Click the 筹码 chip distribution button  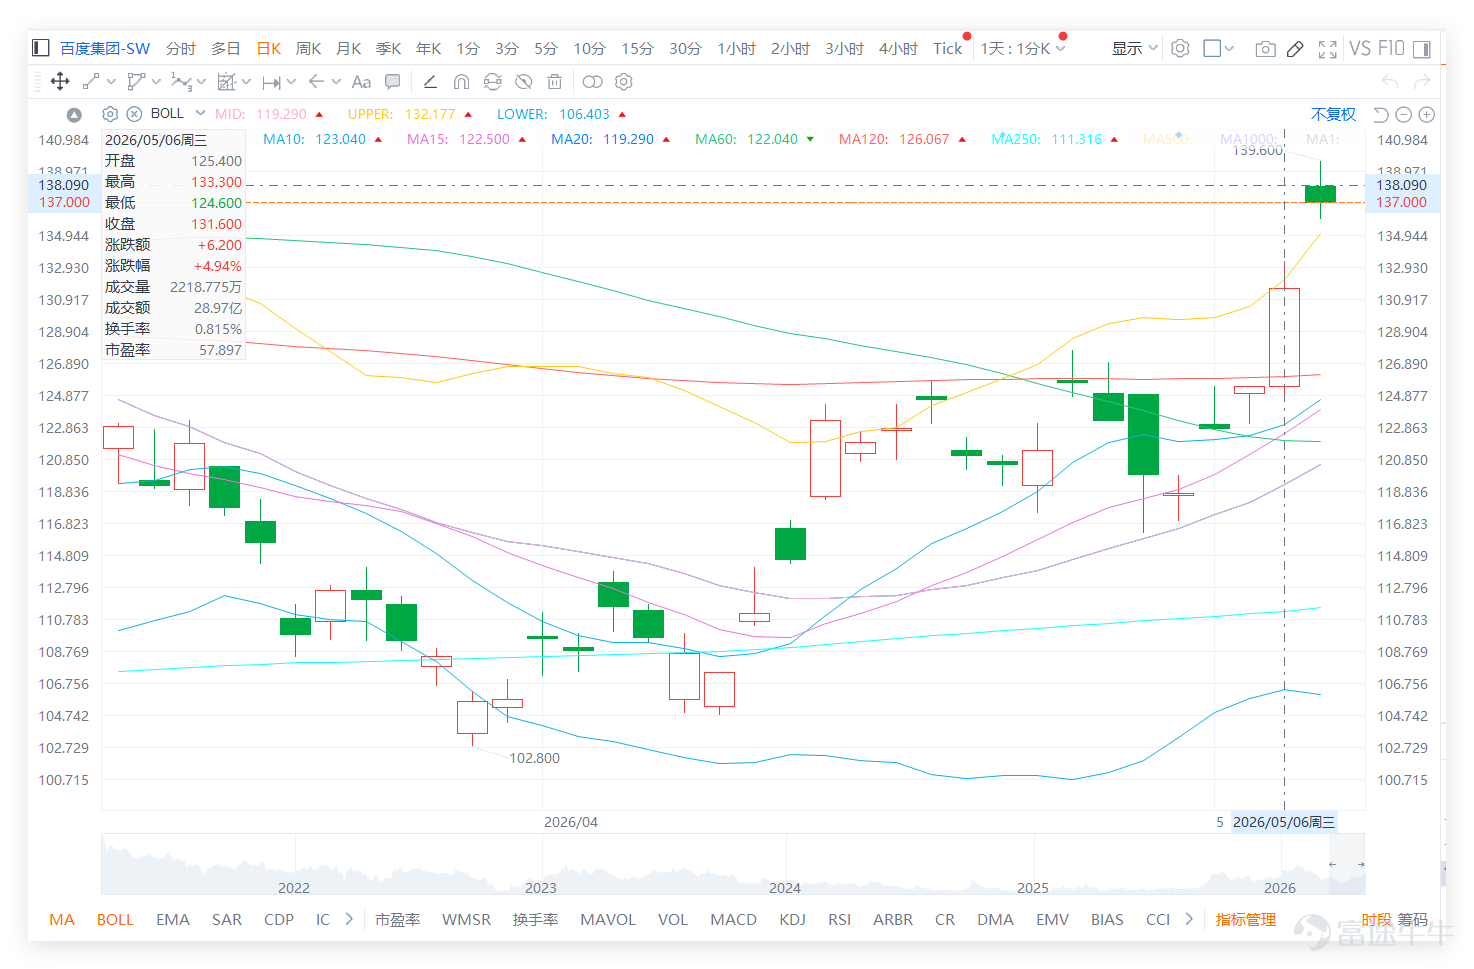[1413, 919]
